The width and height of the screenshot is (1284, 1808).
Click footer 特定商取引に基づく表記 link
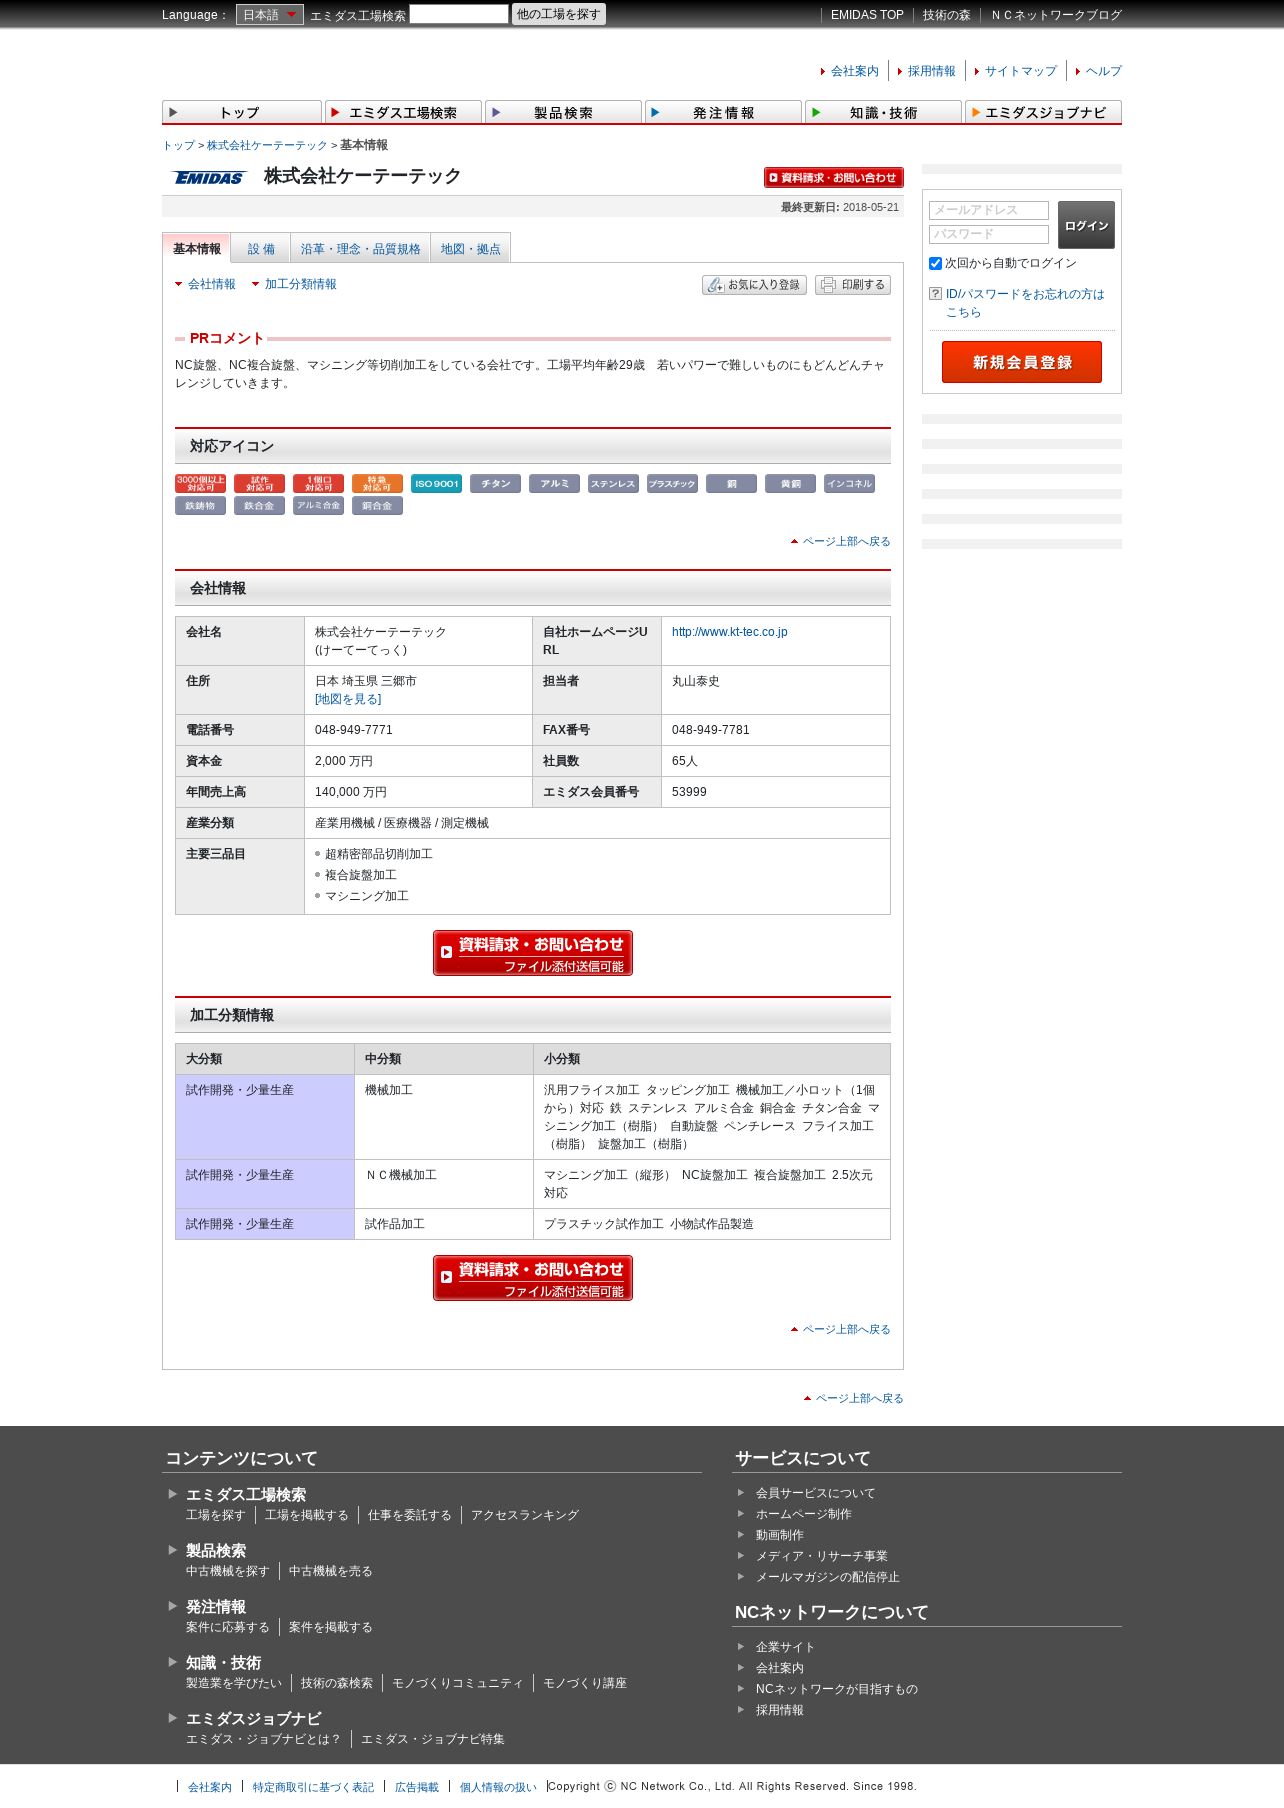point(313,1787)
